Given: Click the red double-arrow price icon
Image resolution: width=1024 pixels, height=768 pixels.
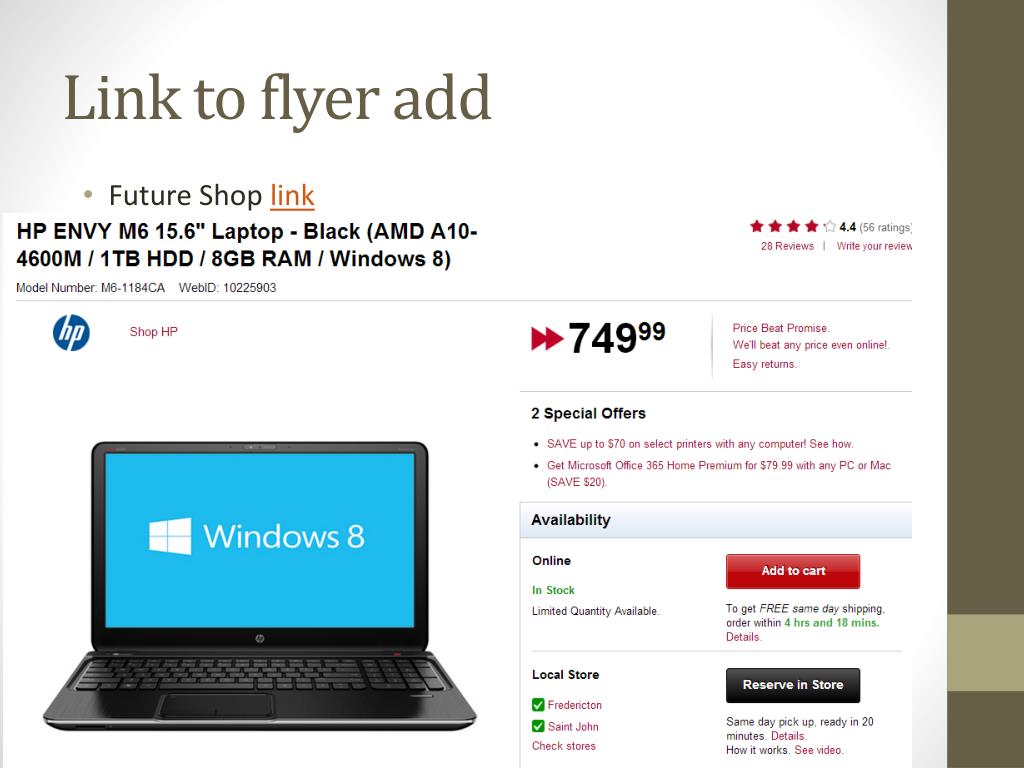Looking at the screenshot, I should click(547, 338).
